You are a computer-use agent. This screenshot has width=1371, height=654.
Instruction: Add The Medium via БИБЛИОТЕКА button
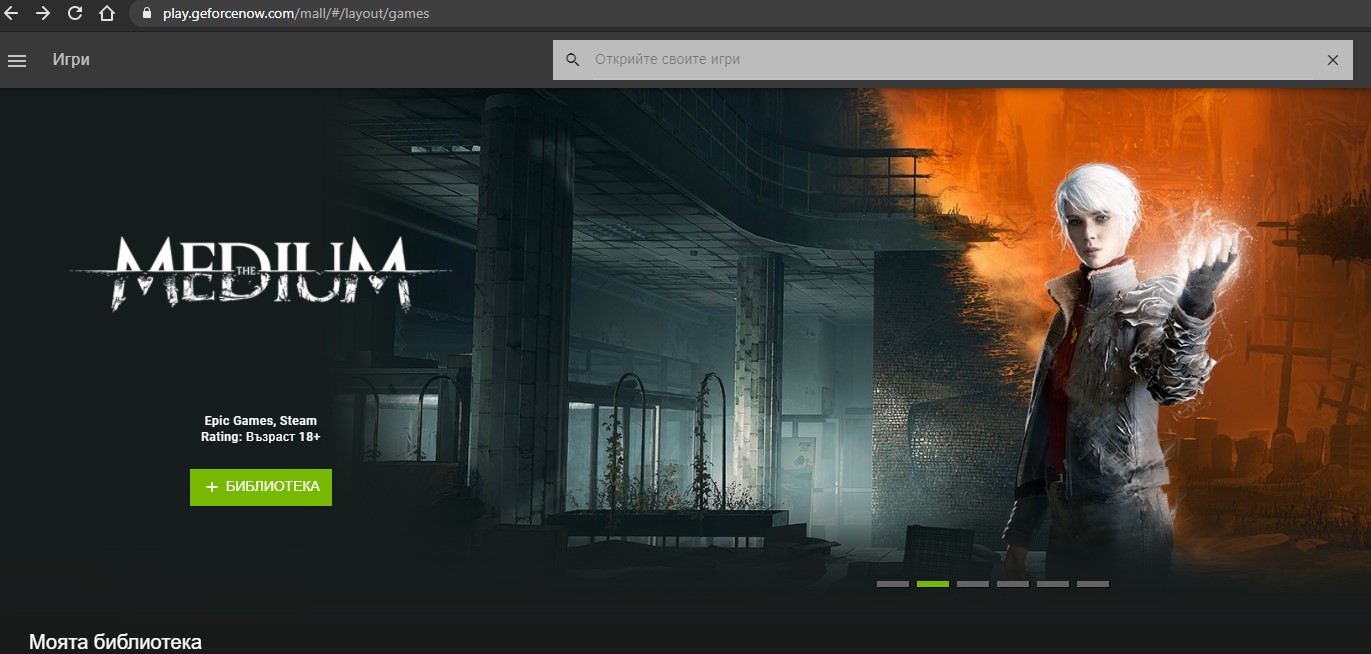point(261,487)
